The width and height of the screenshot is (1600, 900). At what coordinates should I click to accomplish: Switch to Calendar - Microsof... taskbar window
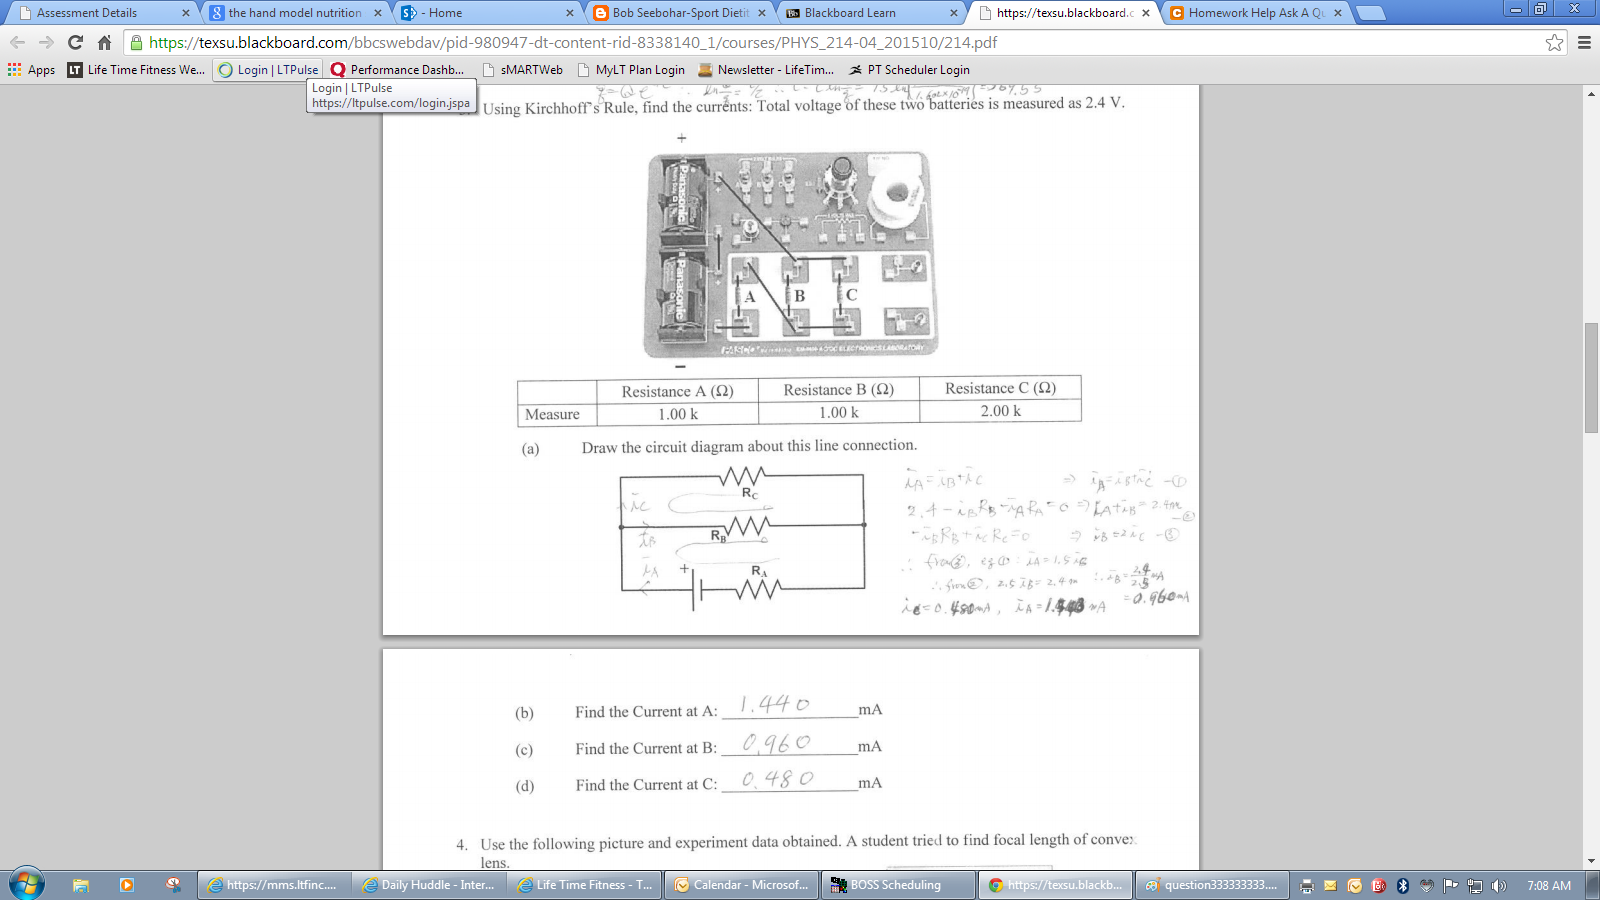tap(741, 885)
